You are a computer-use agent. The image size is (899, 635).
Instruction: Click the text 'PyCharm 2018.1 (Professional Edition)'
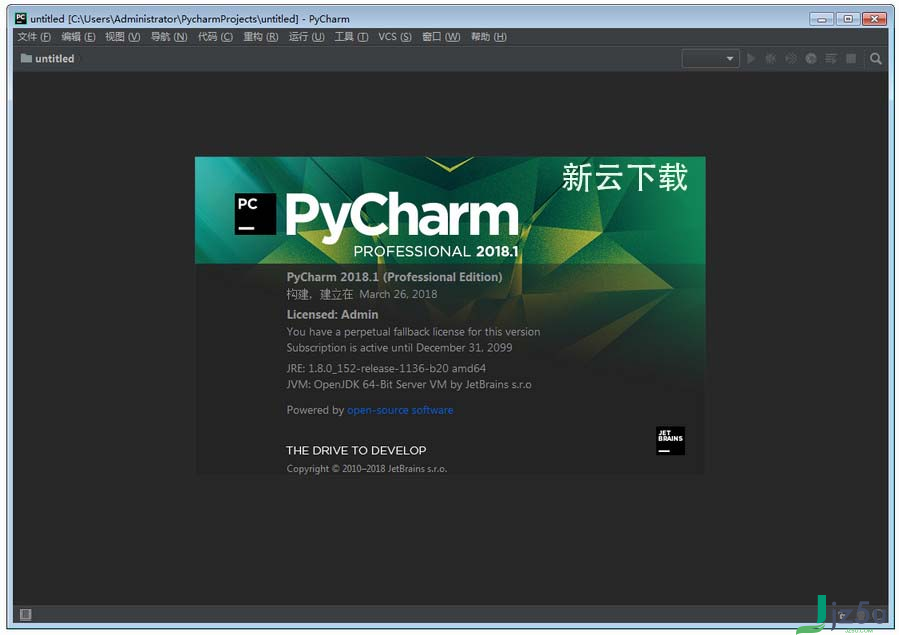pos(394,277)
